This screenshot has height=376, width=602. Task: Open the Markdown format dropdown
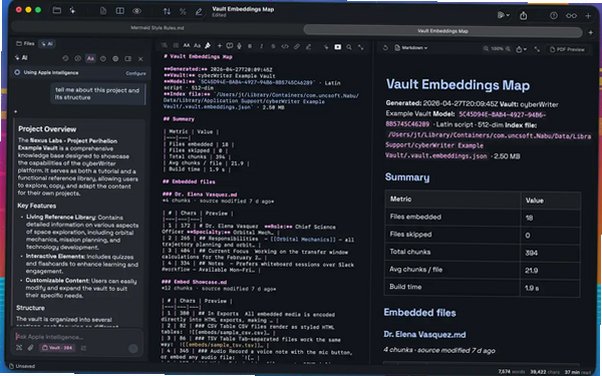click(x=411, y=48)
